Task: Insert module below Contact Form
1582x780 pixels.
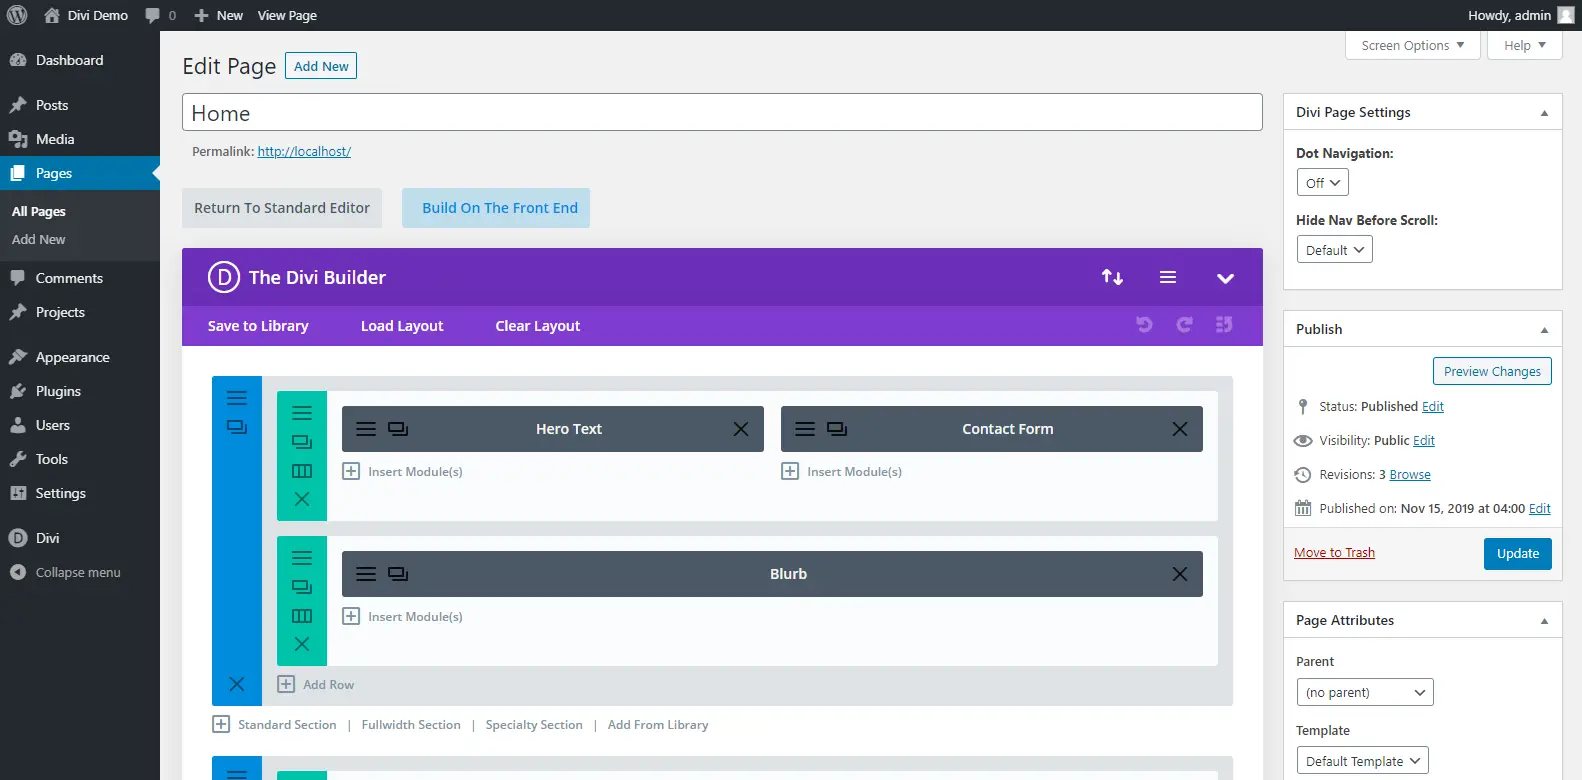Action: pos(841,471)
